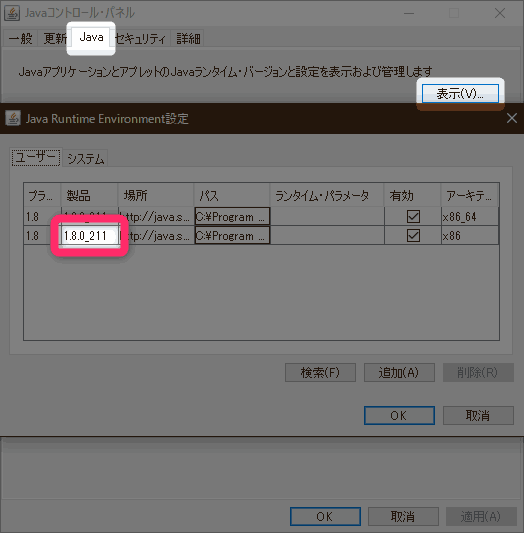Click the ランタイム・パラメータ cell in first row

pyautogui.click(x=327, y=216)
